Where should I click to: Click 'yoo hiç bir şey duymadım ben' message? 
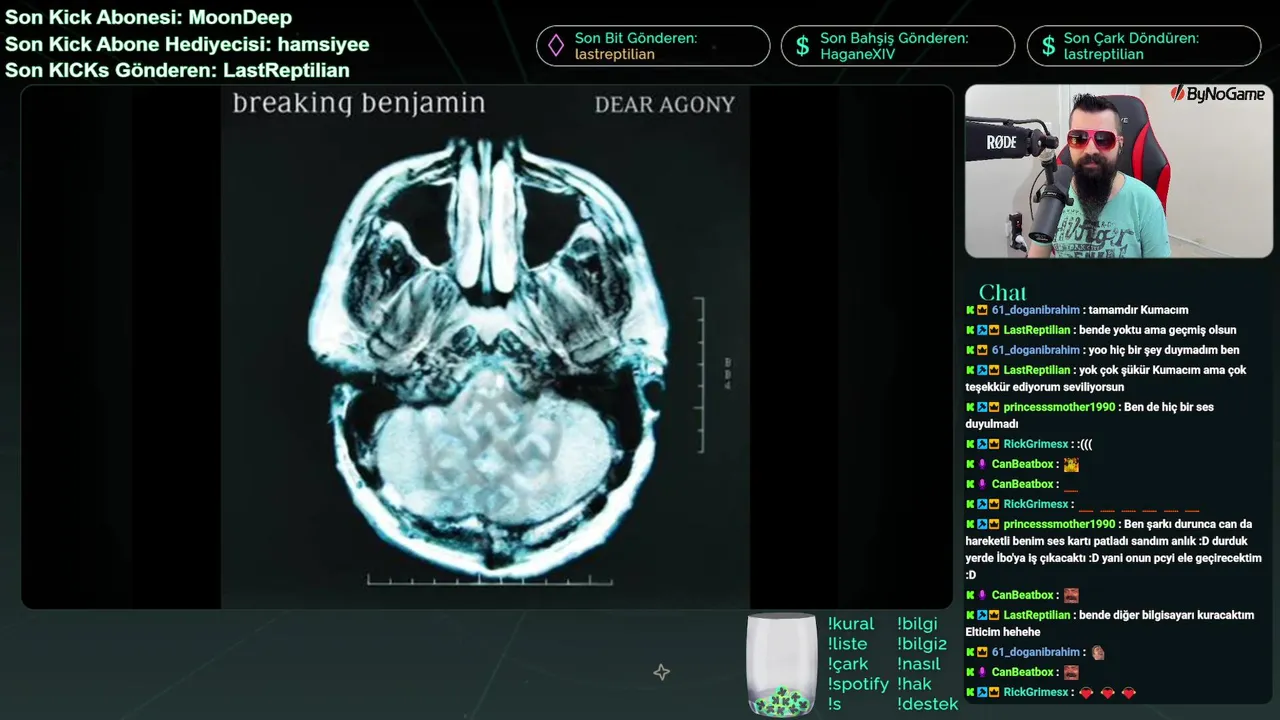click(1102, 350)
